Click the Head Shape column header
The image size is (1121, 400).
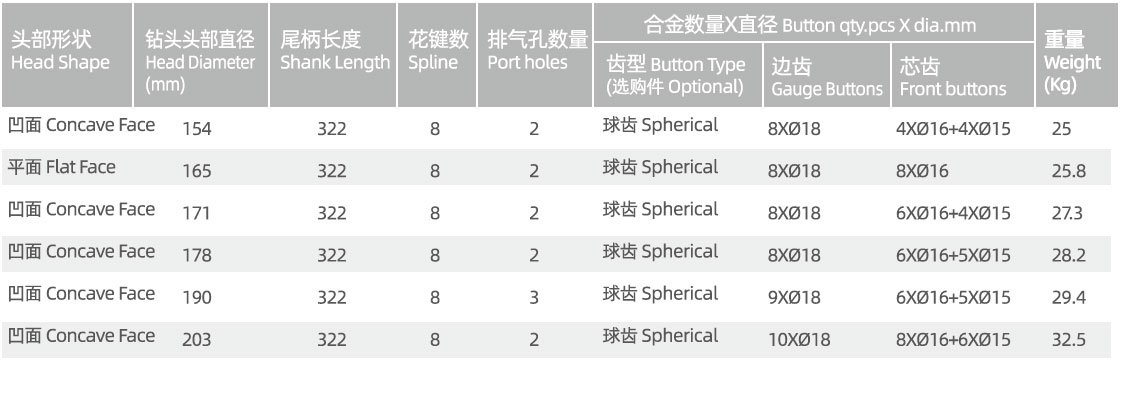(x=60, y=52)
